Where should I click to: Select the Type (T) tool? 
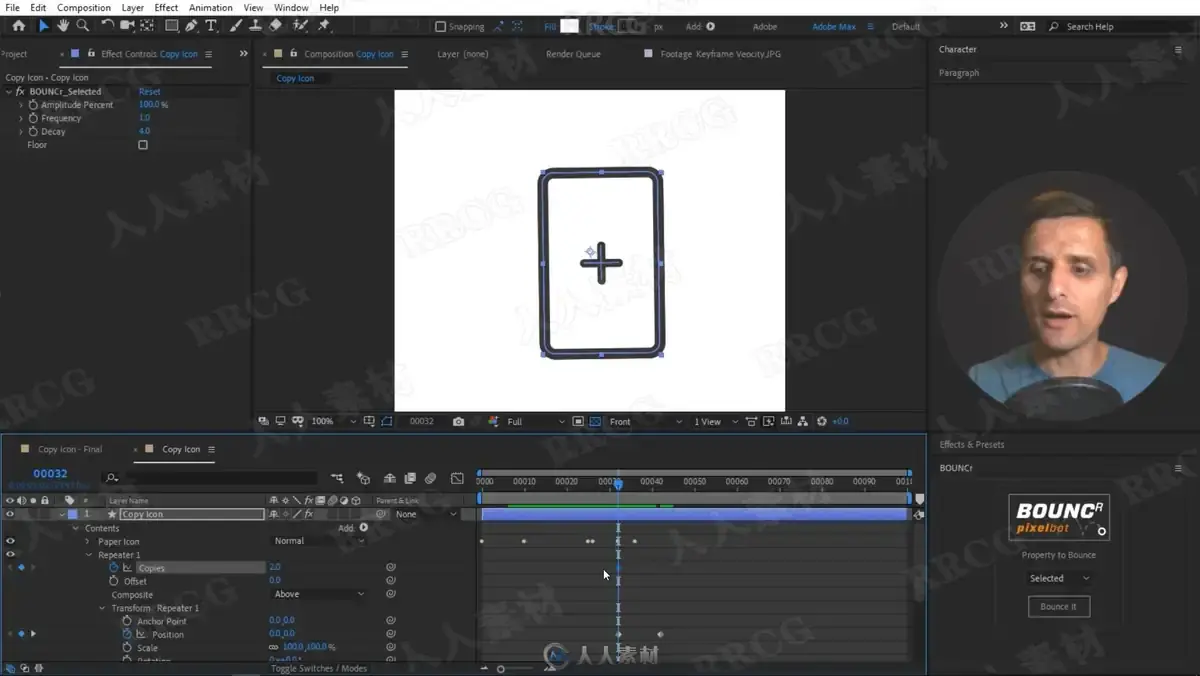point(211,26)
